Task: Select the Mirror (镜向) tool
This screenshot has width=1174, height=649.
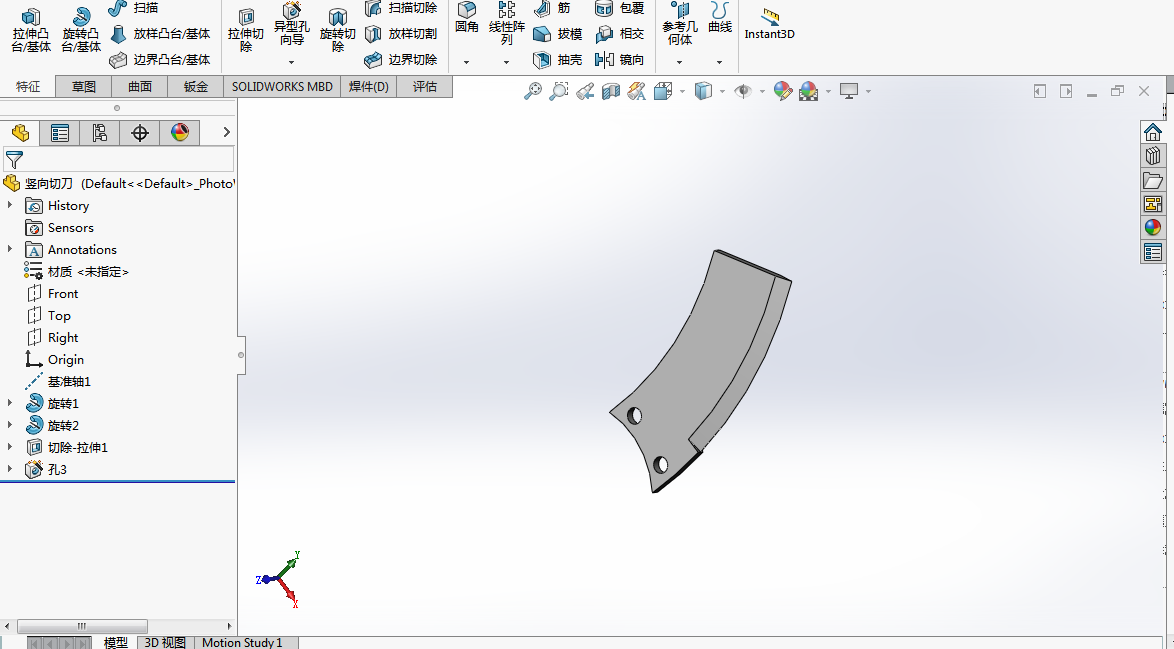Action: click(x=619, y=60)
